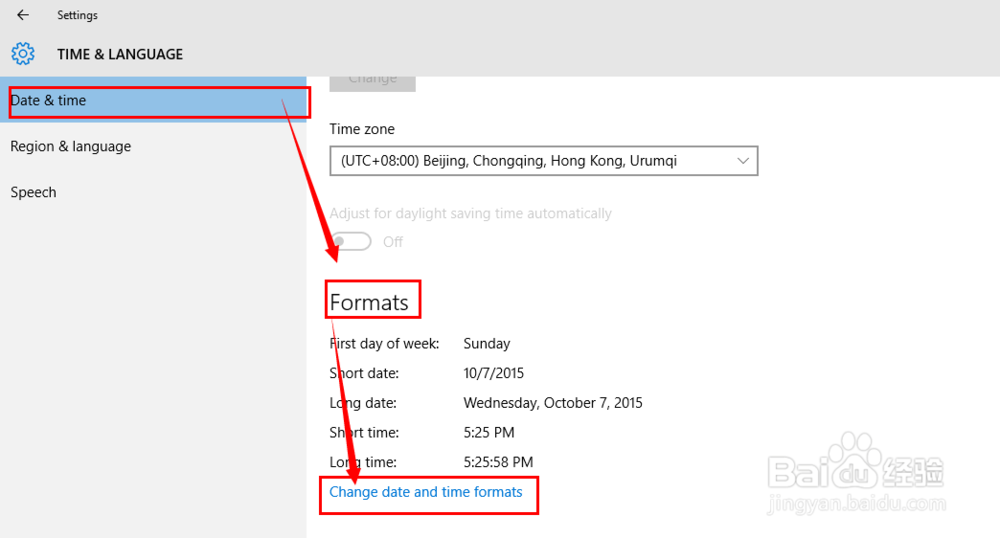
Task: Click the 5:25 PM short time value
Action: click(x=489, y=432)
